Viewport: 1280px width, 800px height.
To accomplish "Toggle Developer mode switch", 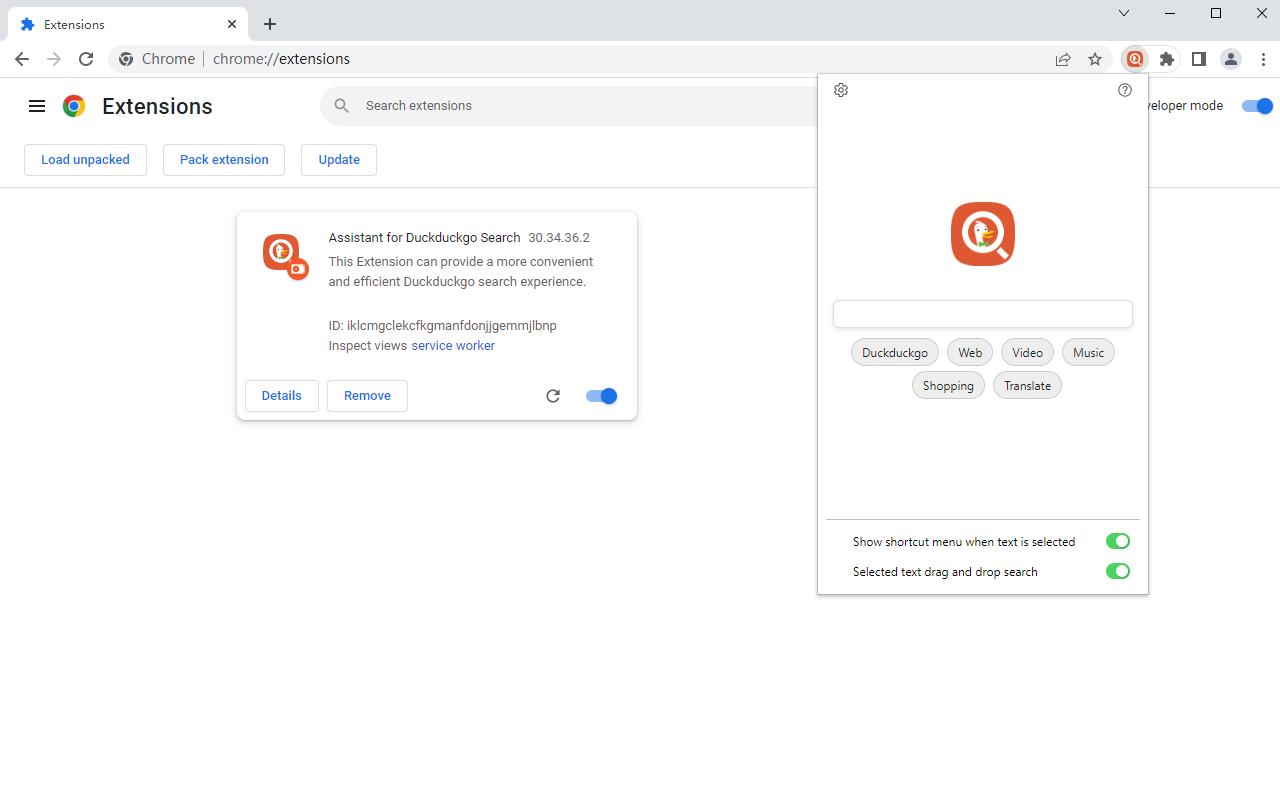I will (x=1257, y=106).
